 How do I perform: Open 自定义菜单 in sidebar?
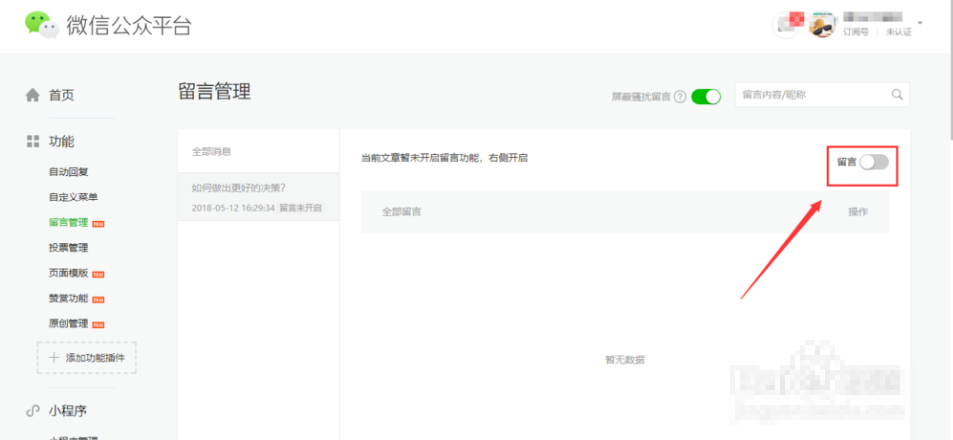(73, 197)
